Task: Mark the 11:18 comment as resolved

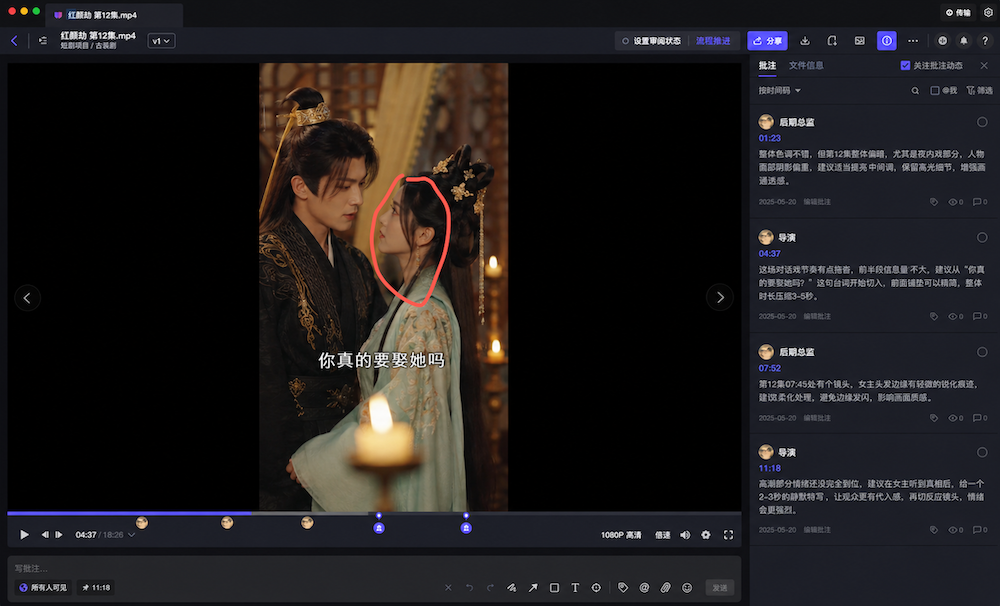Action: coord(982,452)
